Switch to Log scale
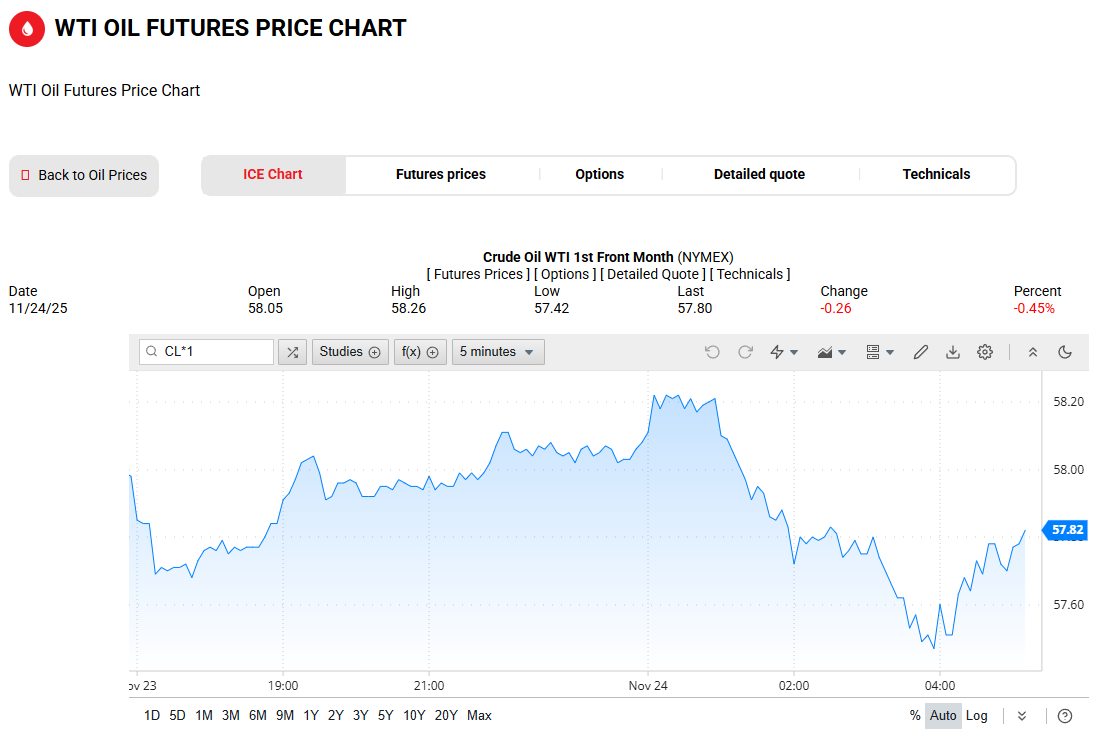 pos(977,716)
